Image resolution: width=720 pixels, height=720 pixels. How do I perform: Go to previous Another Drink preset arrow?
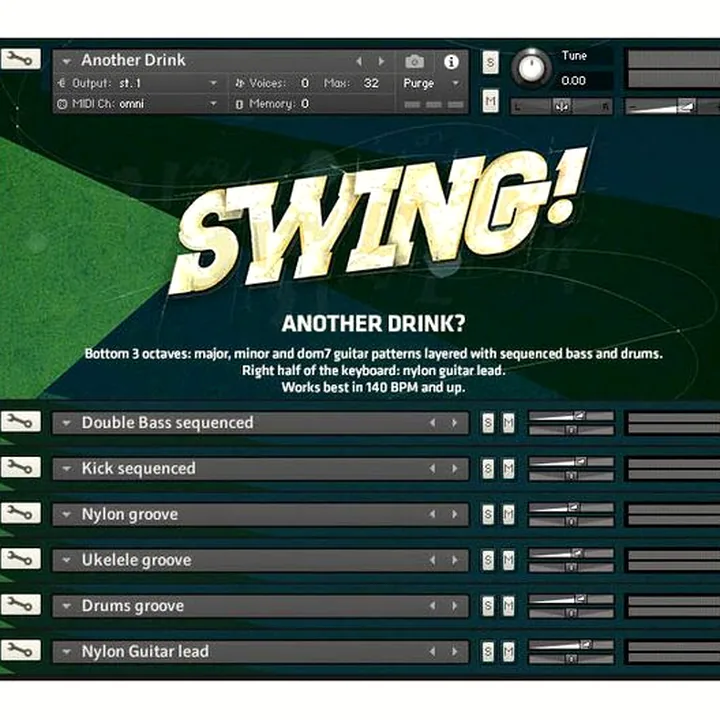(359, 61)
